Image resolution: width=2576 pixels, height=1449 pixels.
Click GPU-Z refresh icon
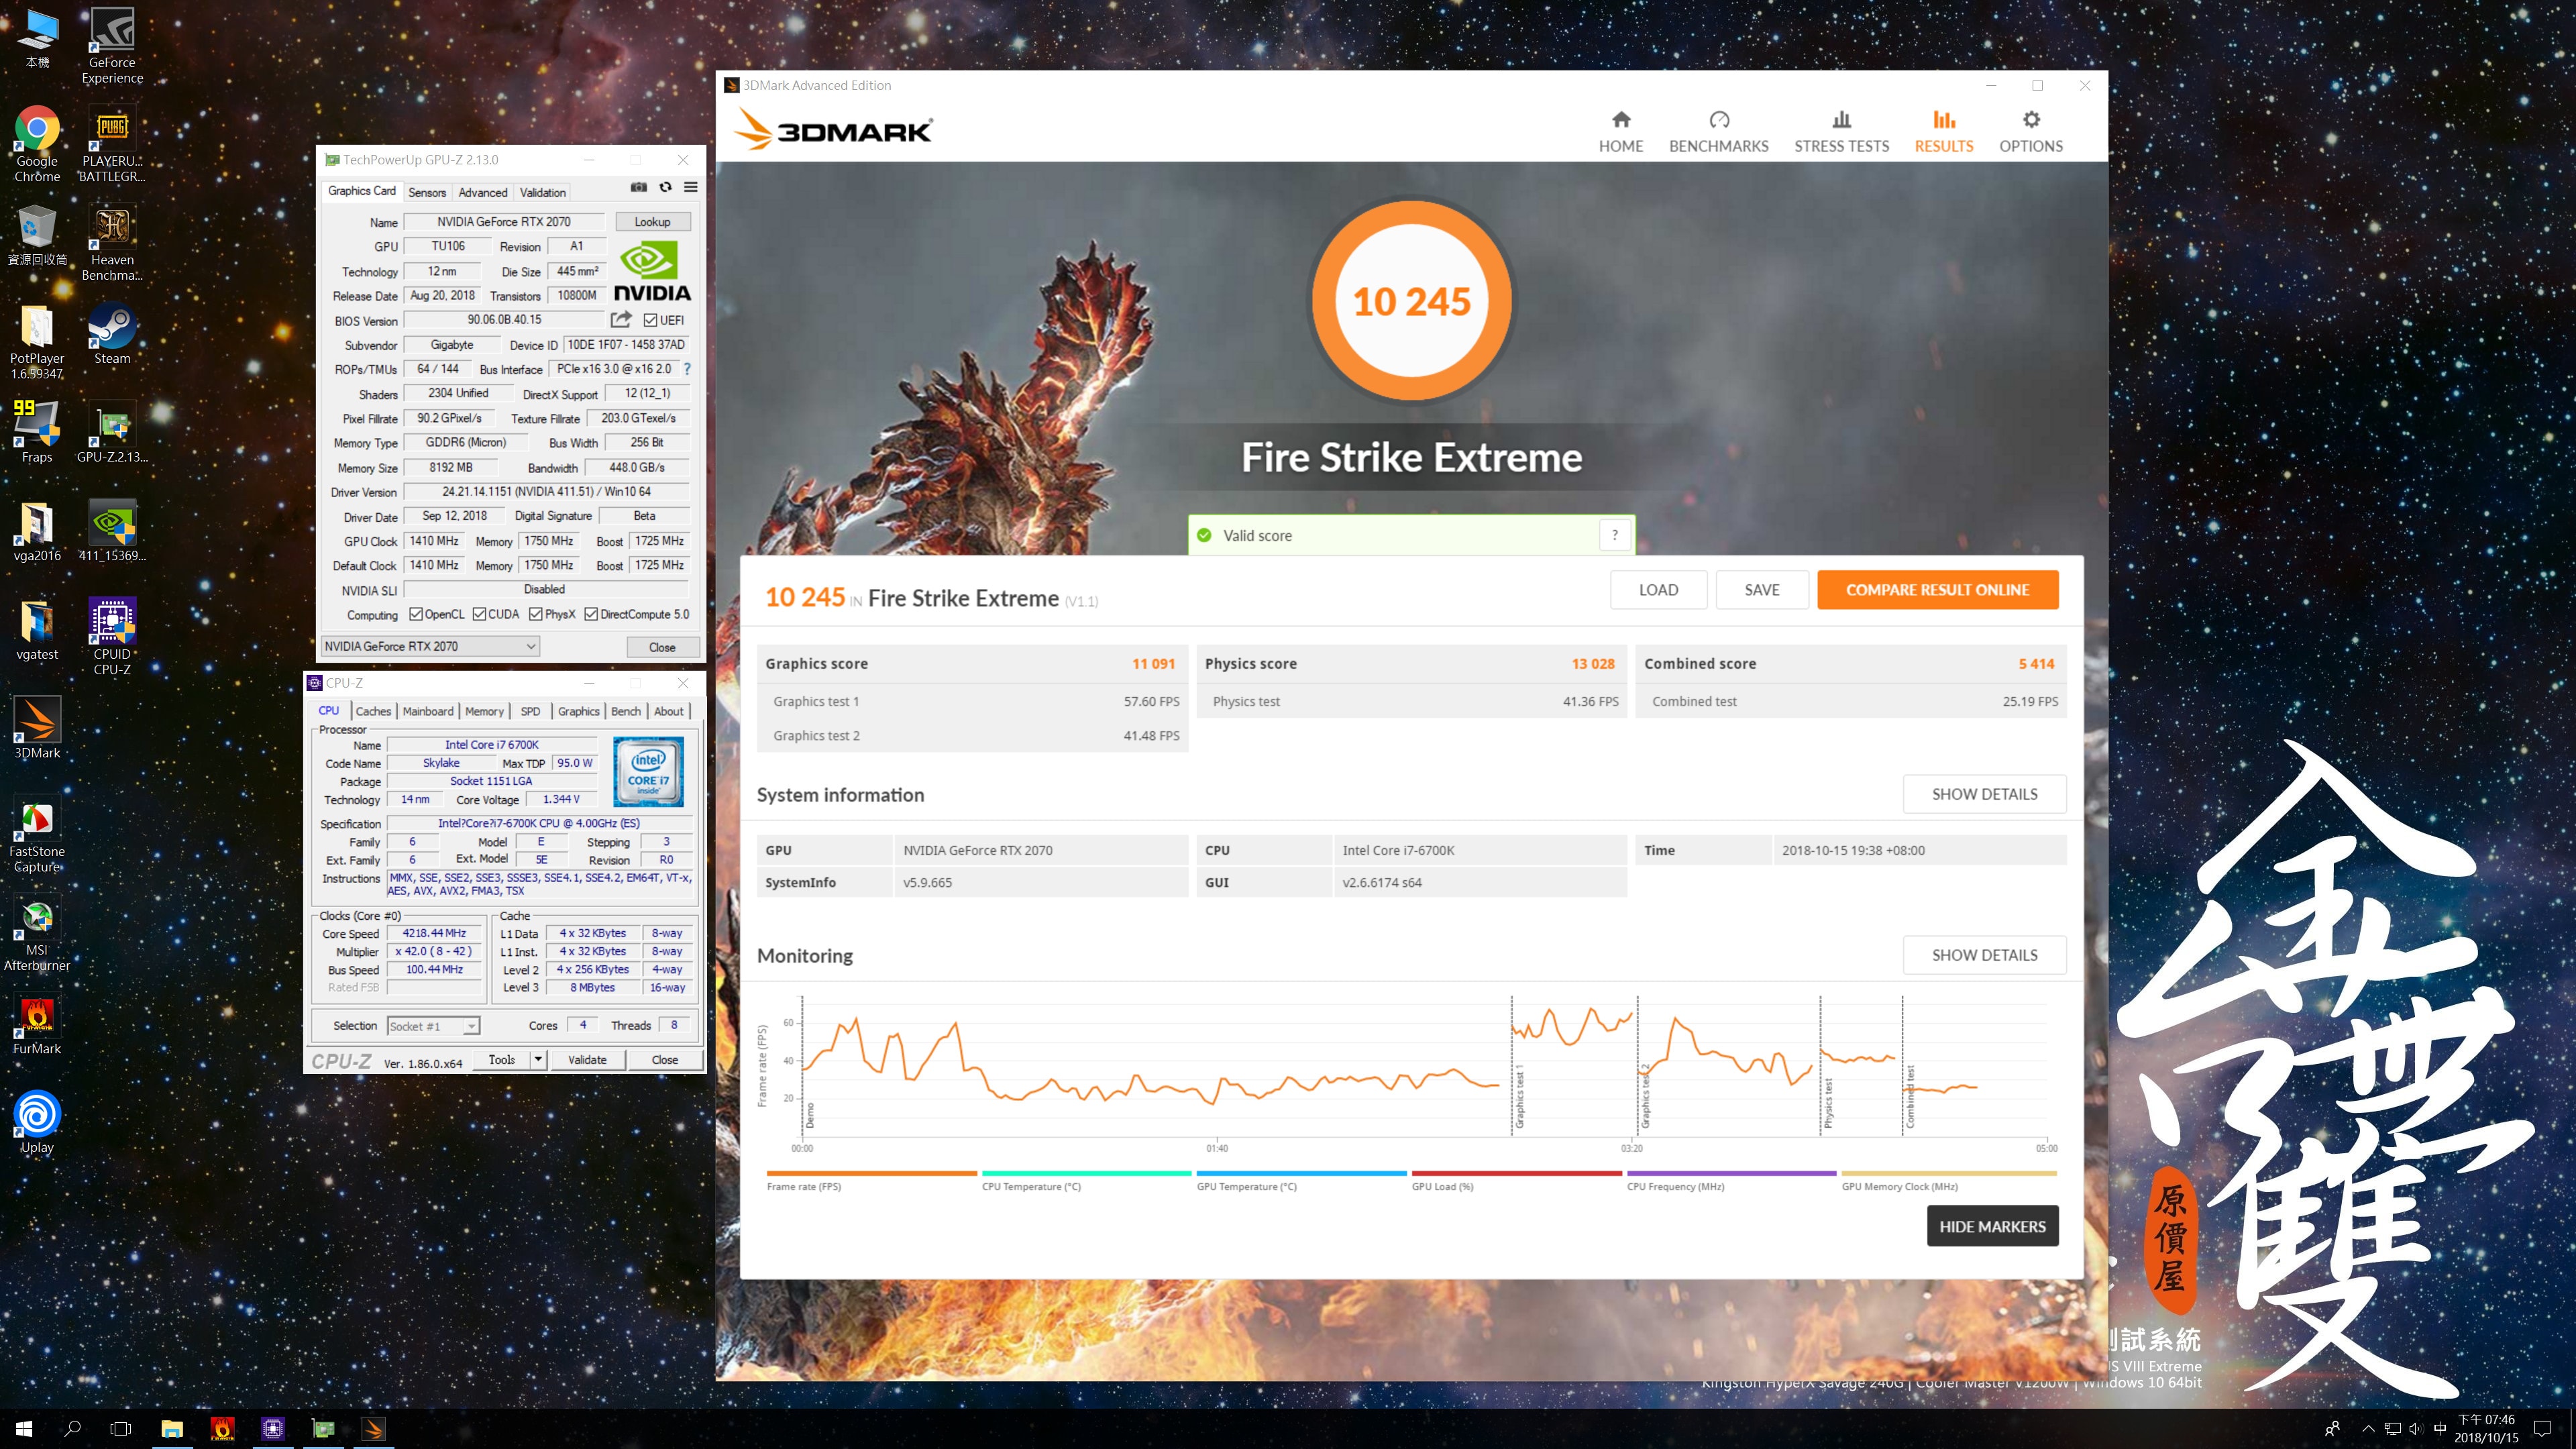(665, 187)
